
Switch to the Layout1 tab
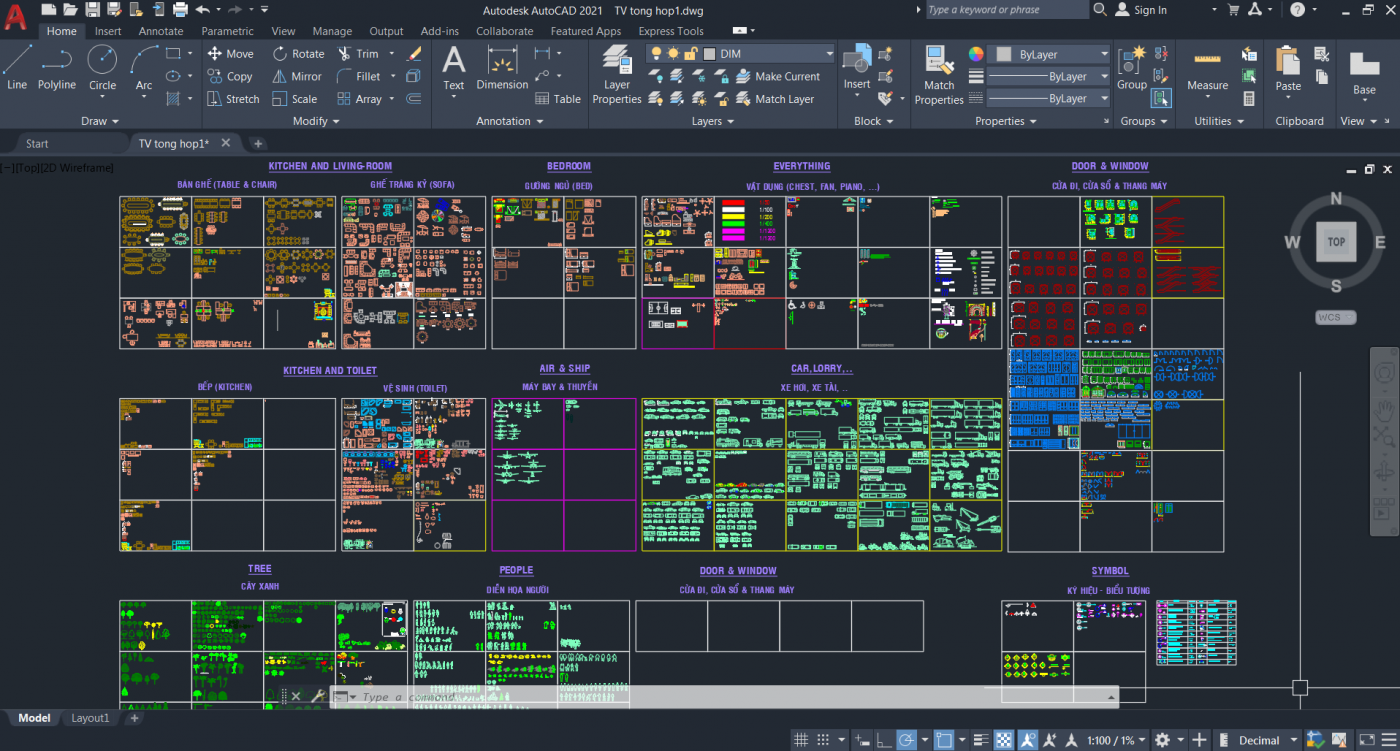click(90, 718)
